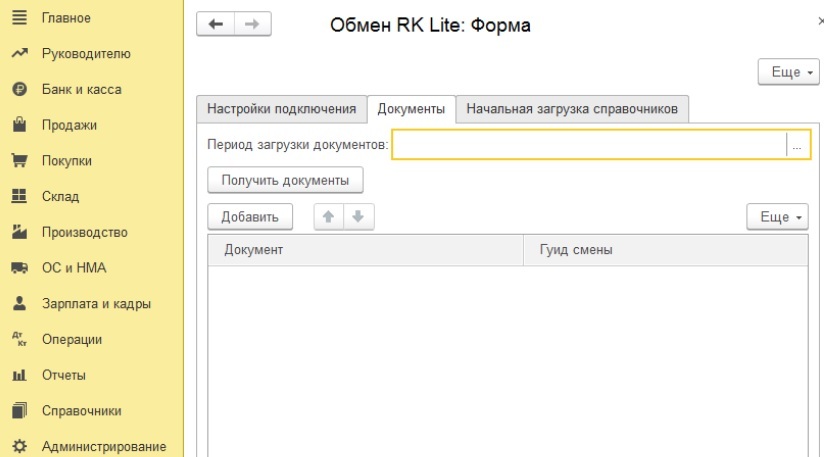Switch to the Документы tab
This screenshot has width=827, height=457.
tap(411, 109)
